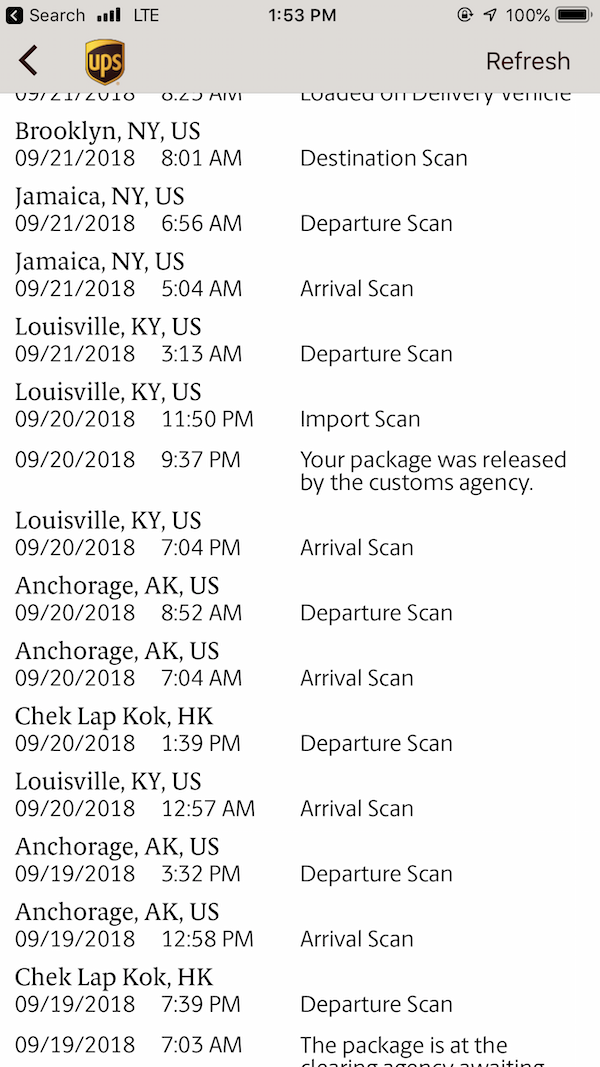Tap the battery icon in status bar

point(573,15)
